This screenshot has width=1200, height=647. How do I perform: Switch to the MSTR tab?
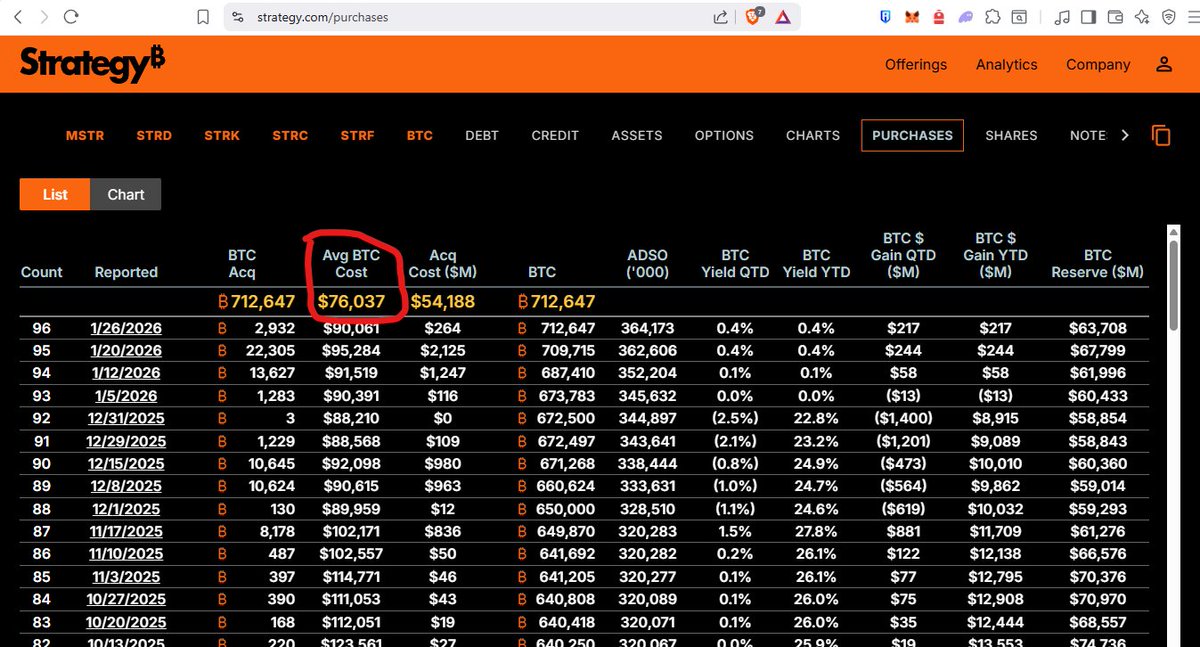85,135
